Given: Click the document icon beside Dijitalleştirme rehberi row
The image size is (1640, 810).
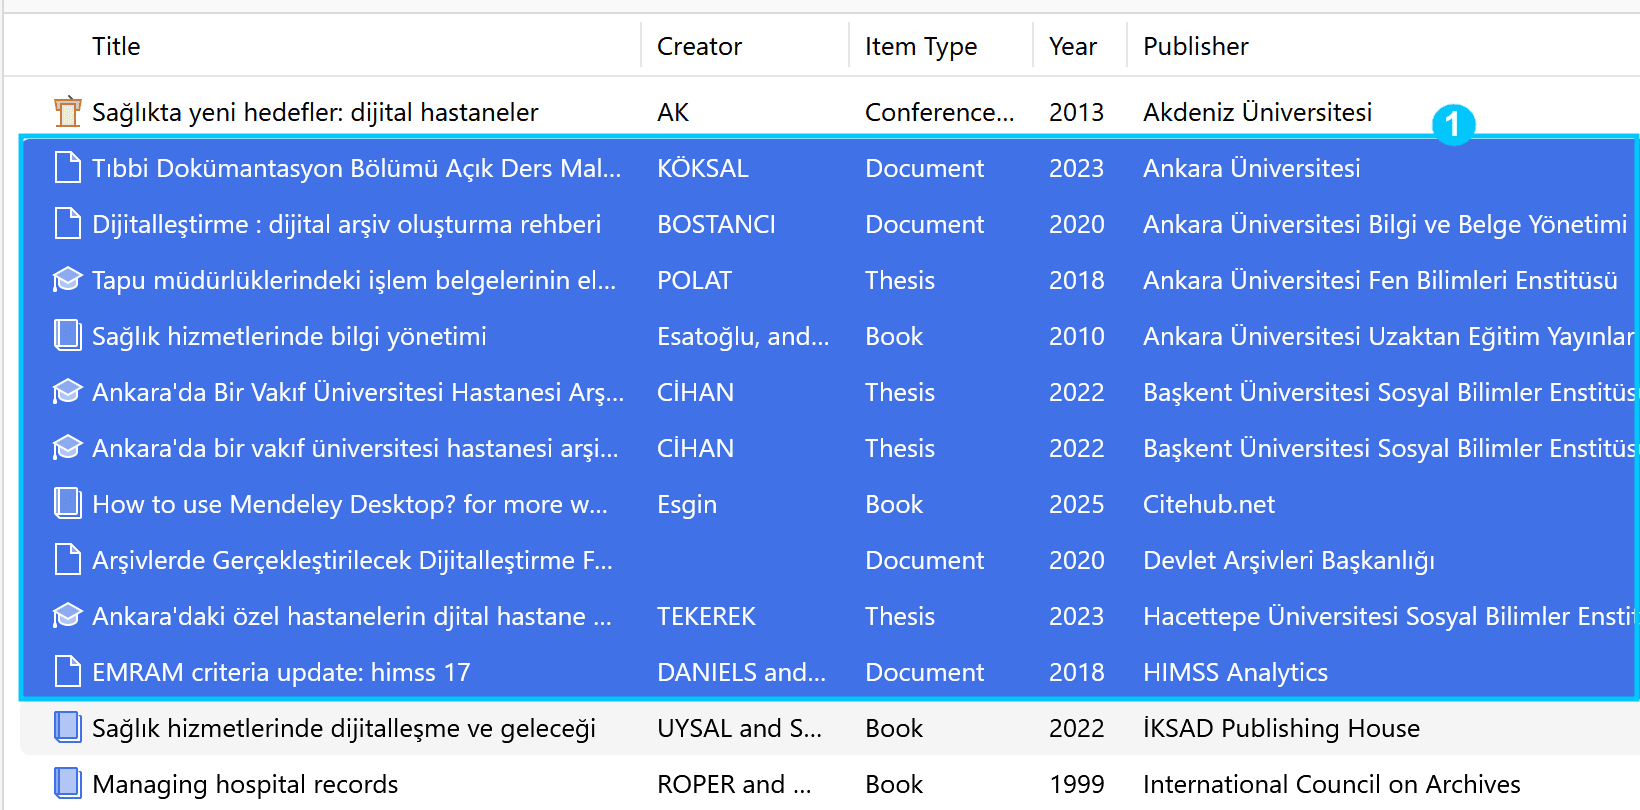Looking at the screenshot, I should (x=67, y=223).
